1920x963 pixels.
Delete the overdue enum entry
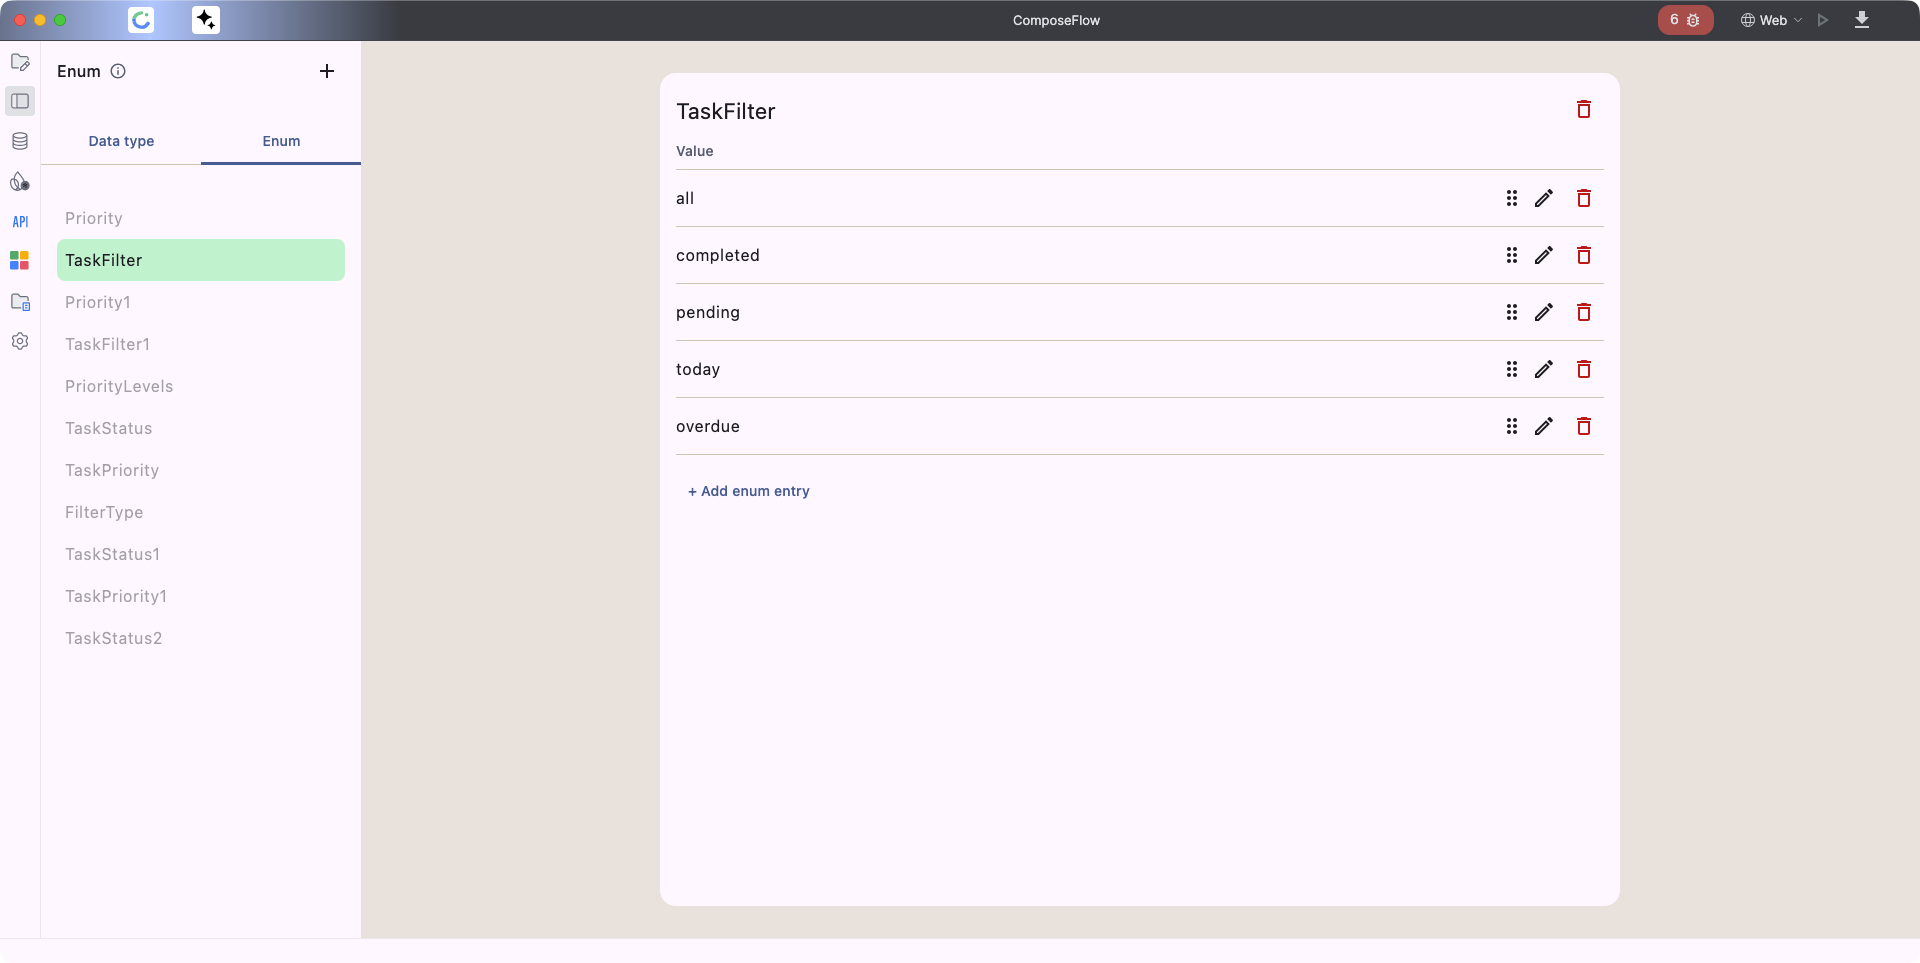pos(1584,426)
